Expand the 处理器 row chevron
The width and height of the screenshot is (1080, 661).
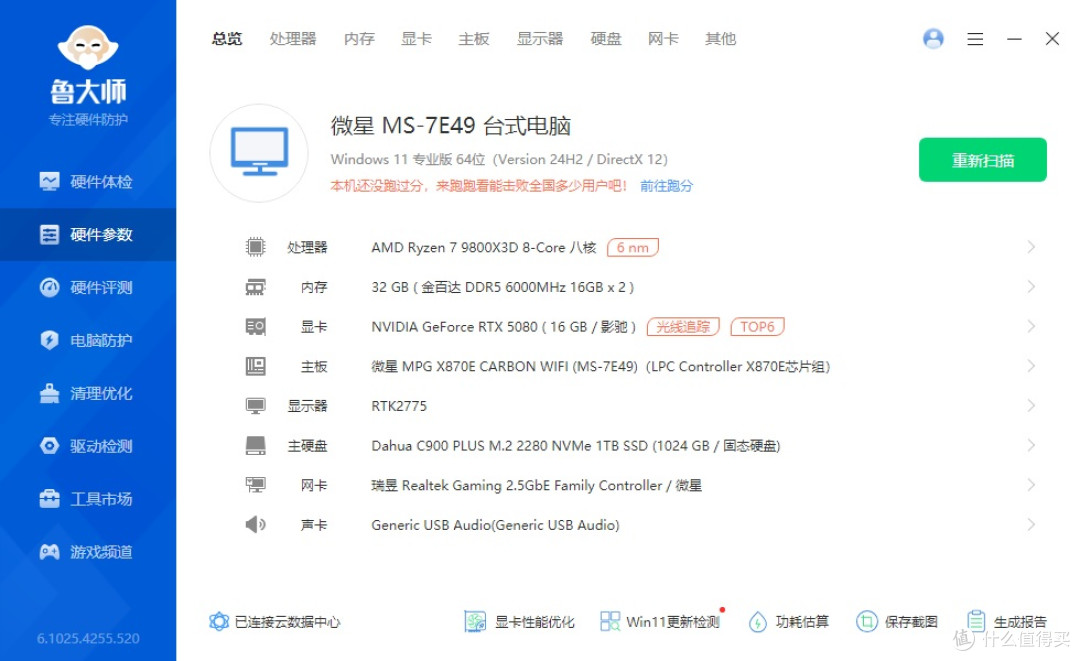tap(1031, 246)
